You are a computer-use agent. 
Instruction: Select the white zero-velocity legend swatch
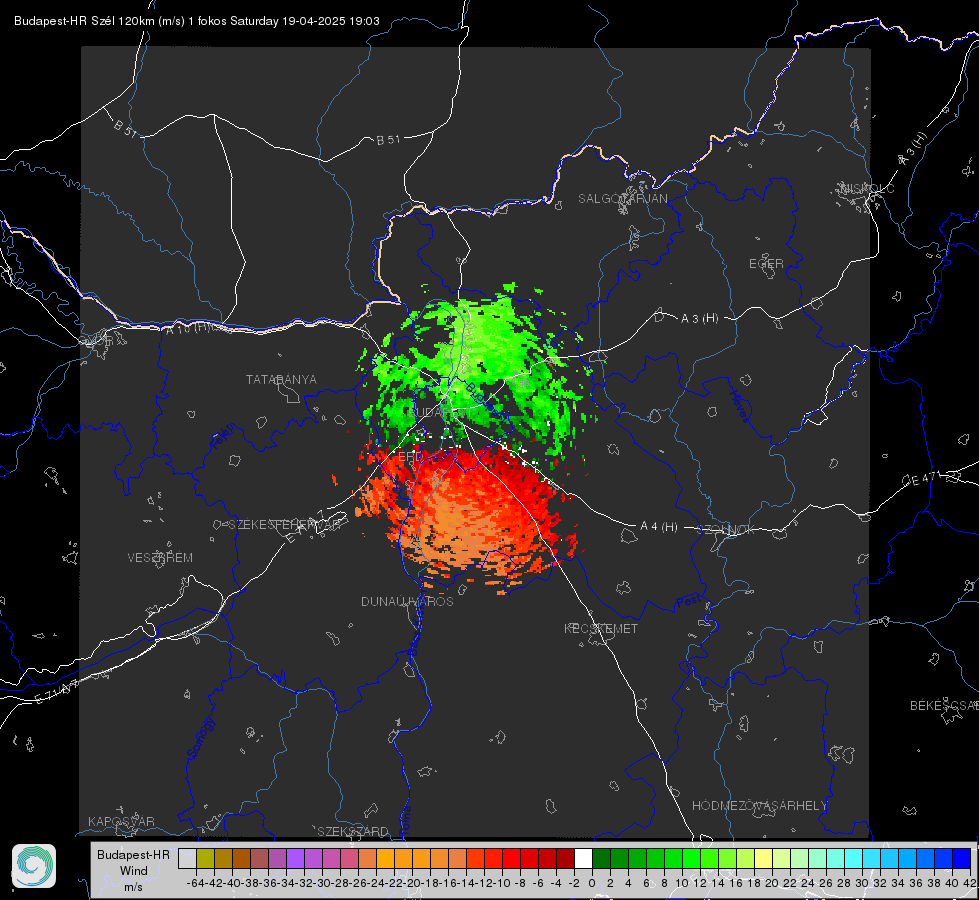click(x=583, y=858)
